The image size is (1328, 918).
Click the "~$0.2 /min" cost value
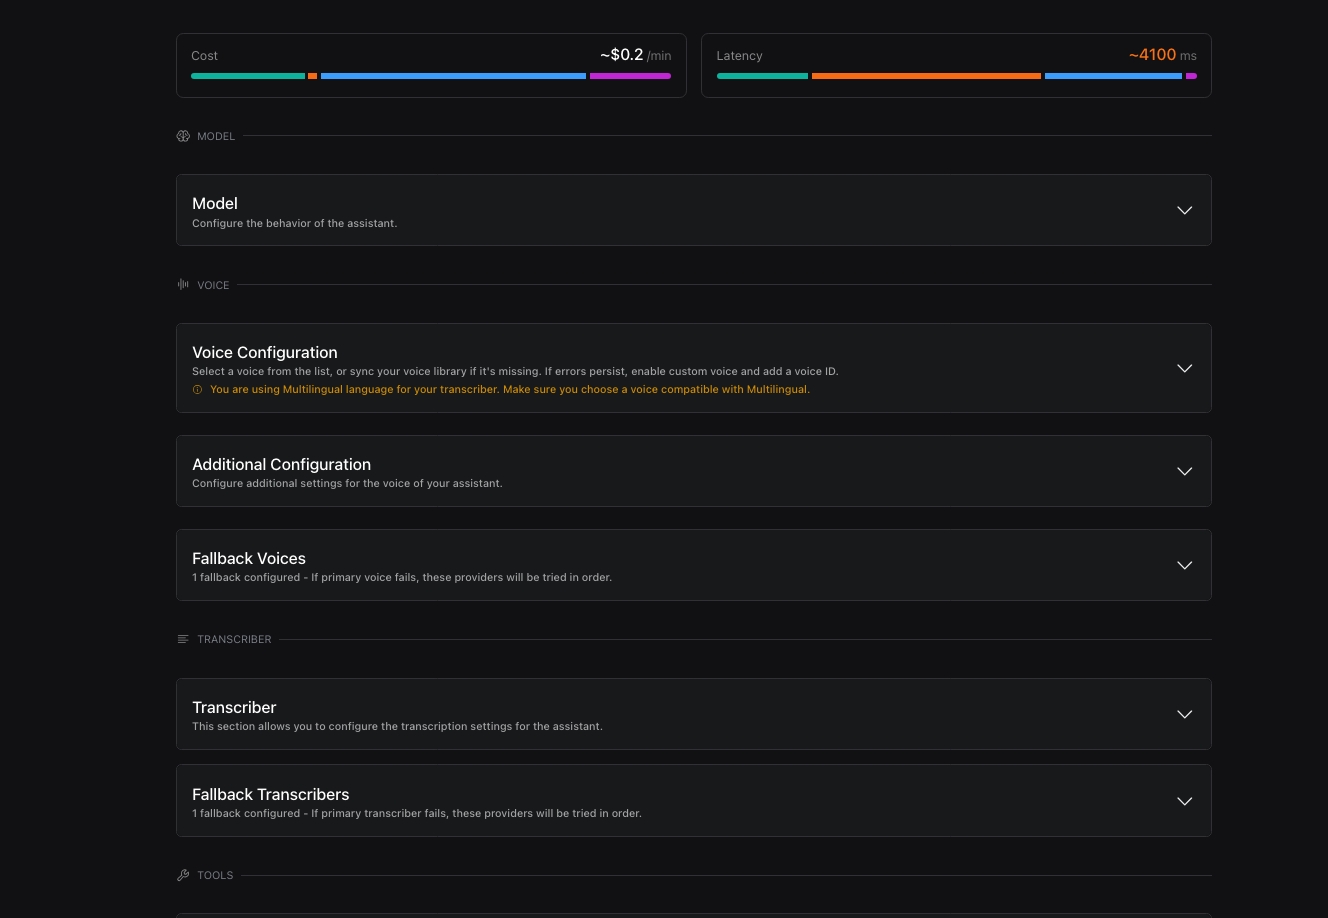click(x=636, y=55)
